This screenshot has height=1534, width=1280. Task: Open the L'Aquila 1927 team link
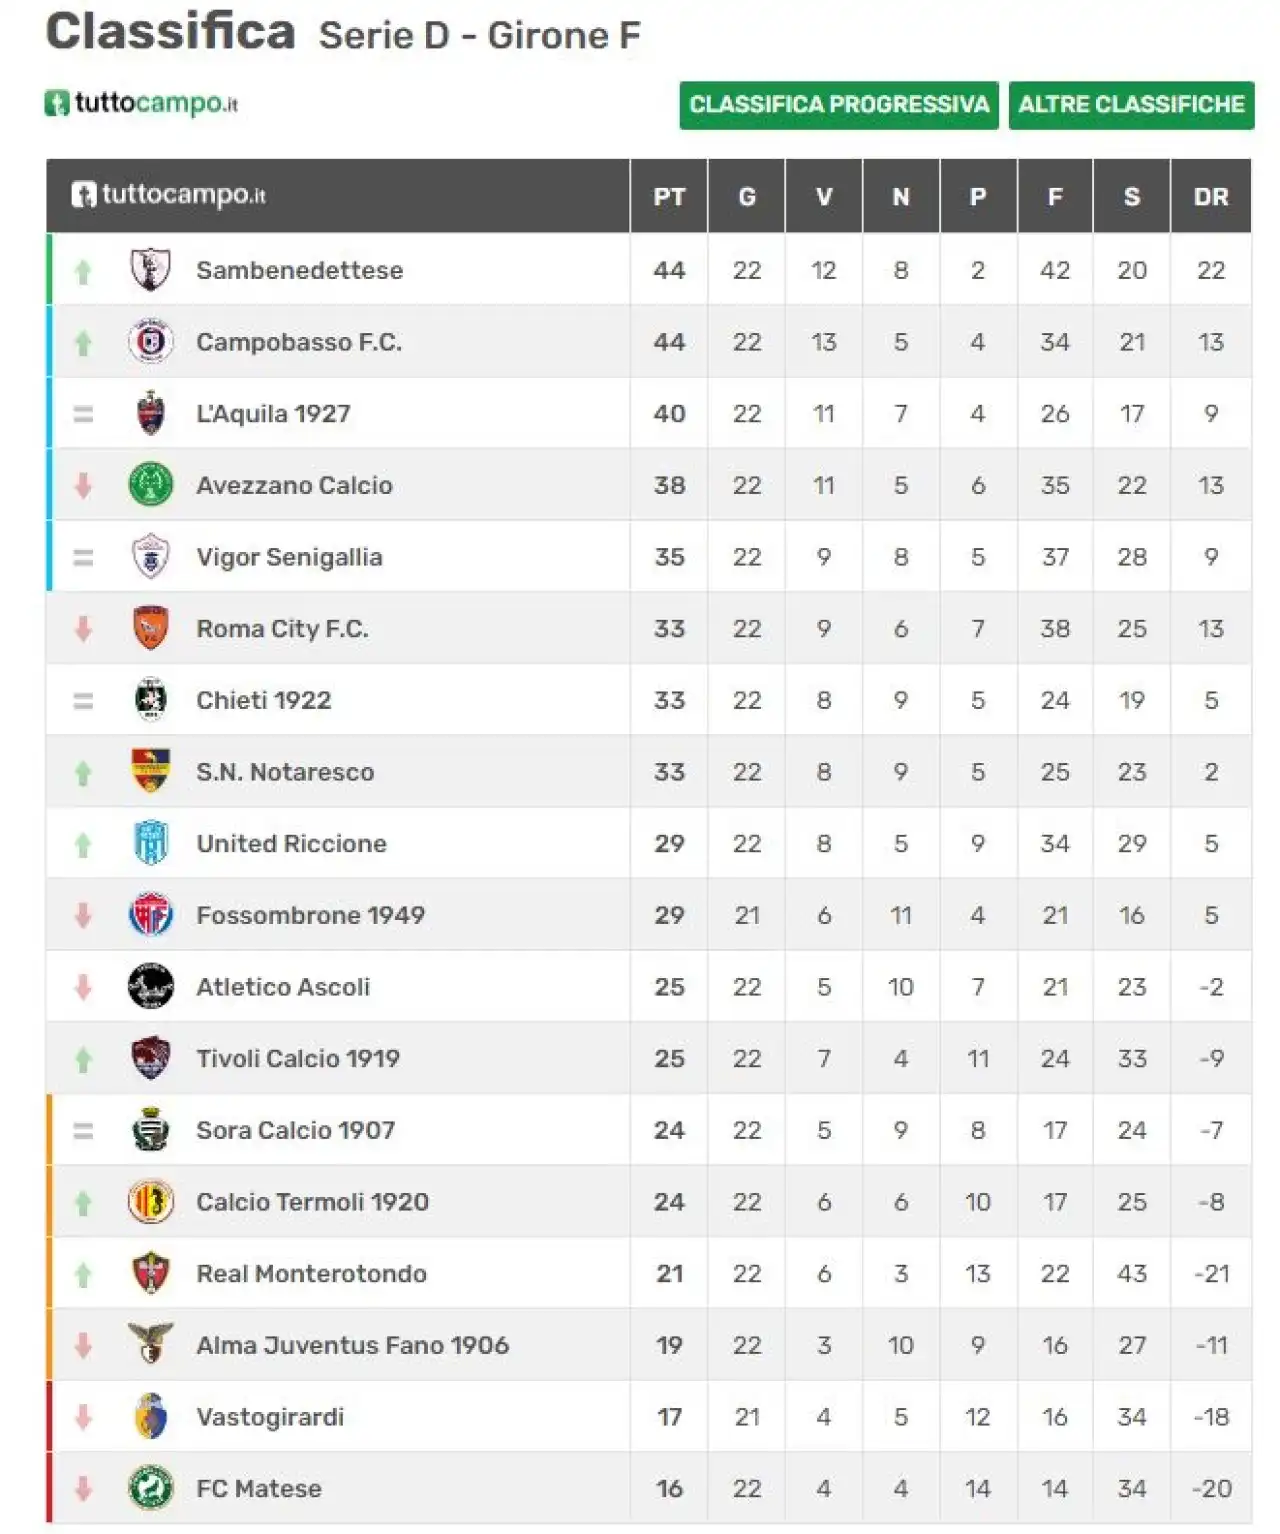click(x=273, y=414)
